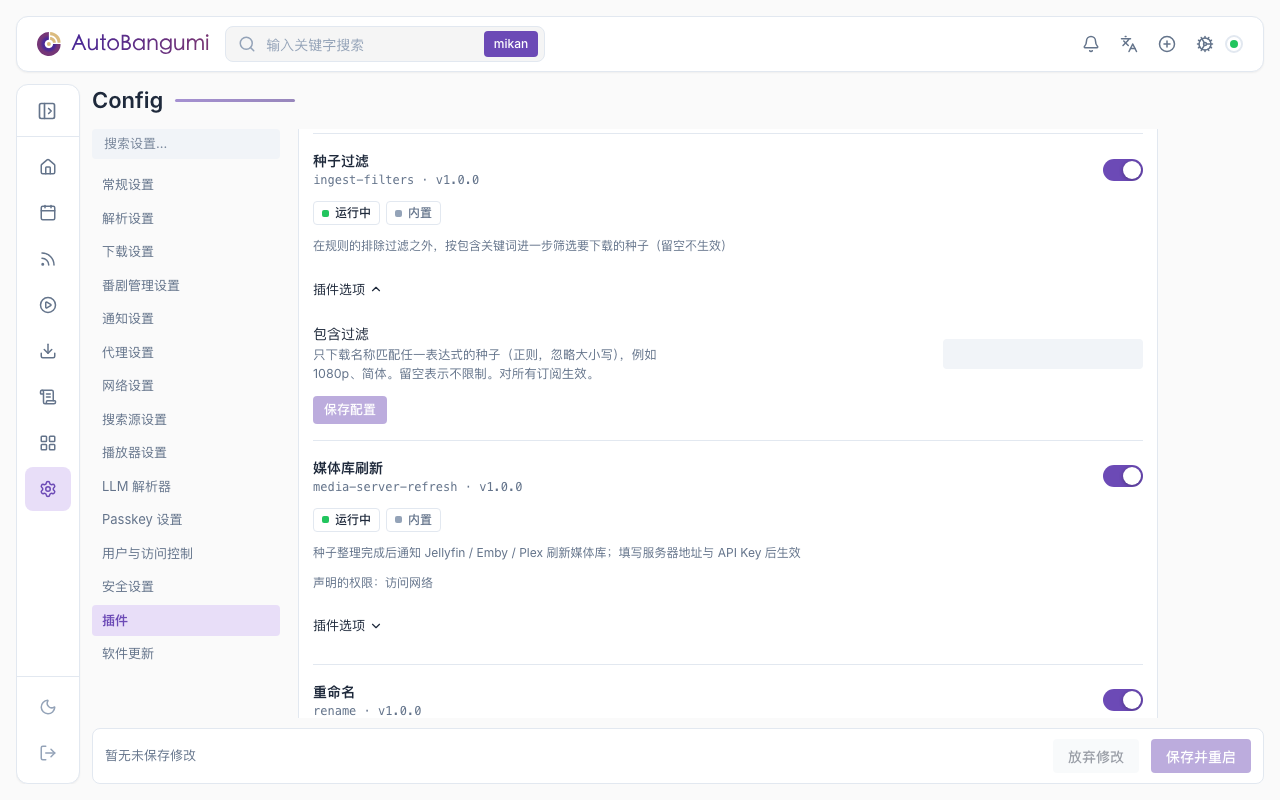Open the RSS feeds icon
Image resolution: width=1280 pixels, height=800 pixels.
(x=48, y=259)
